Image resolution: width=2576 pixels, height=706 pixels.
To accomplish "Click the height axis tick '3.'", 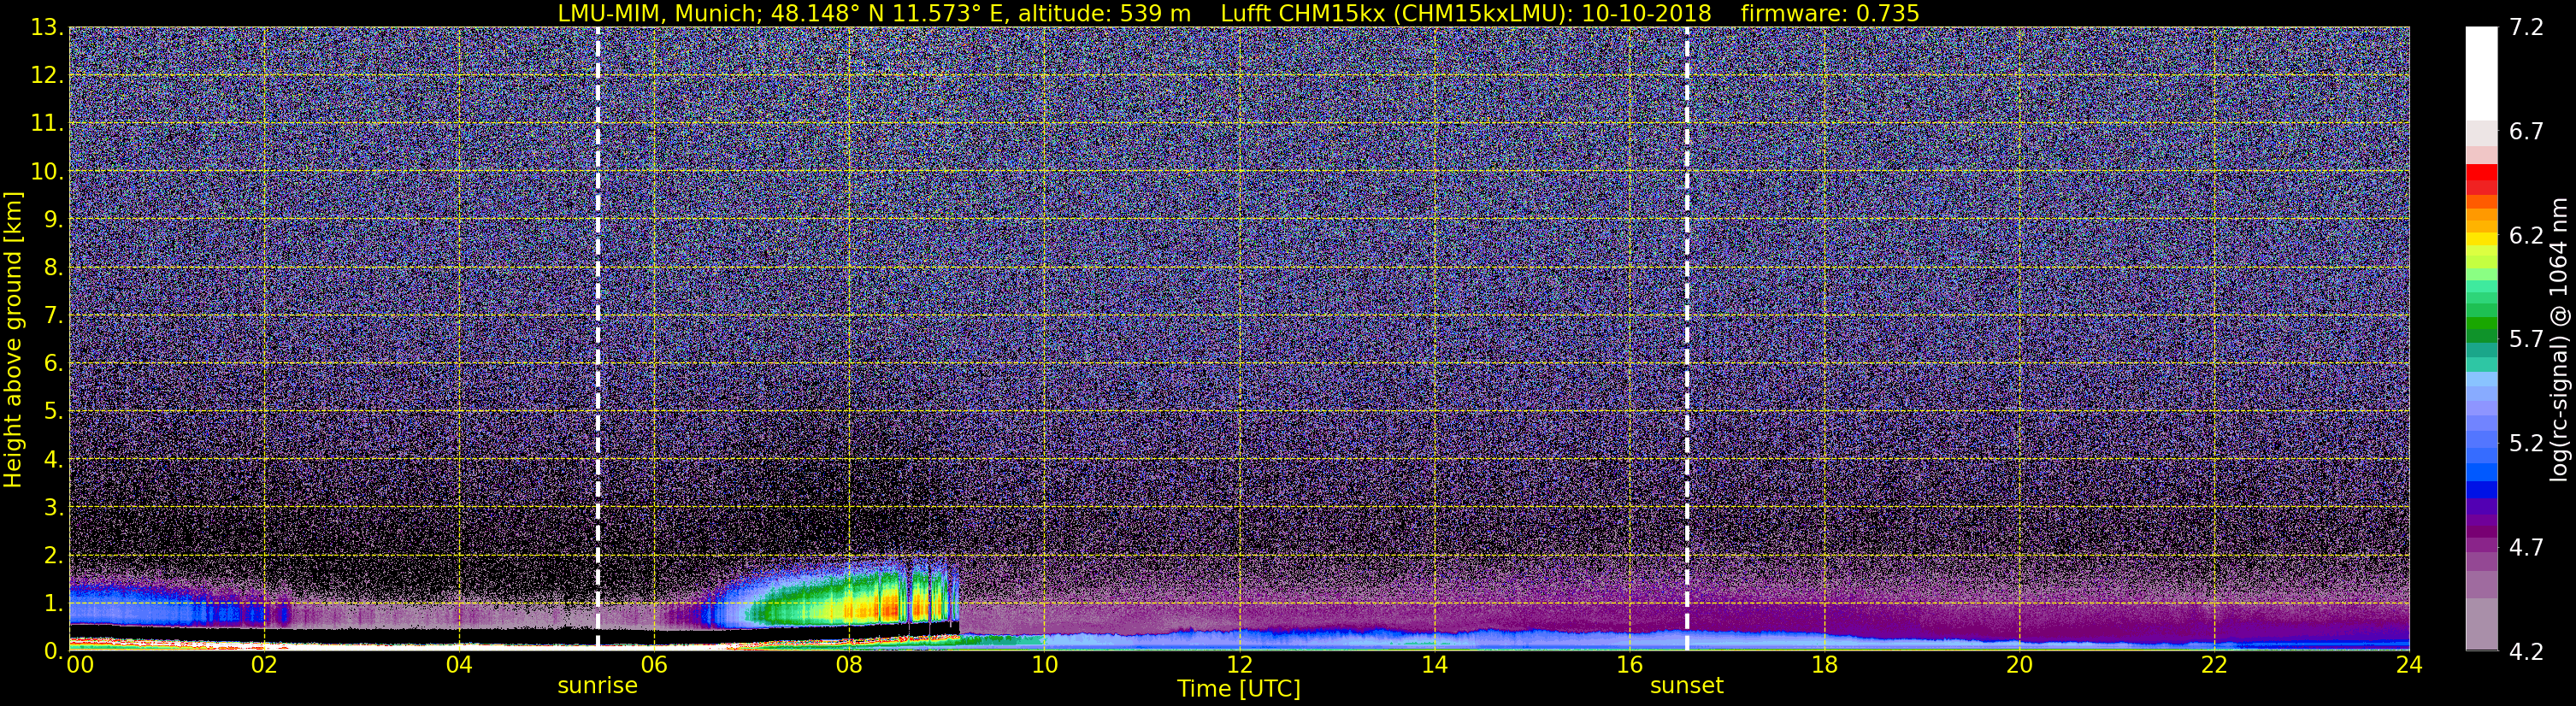I will coord(53,507).
